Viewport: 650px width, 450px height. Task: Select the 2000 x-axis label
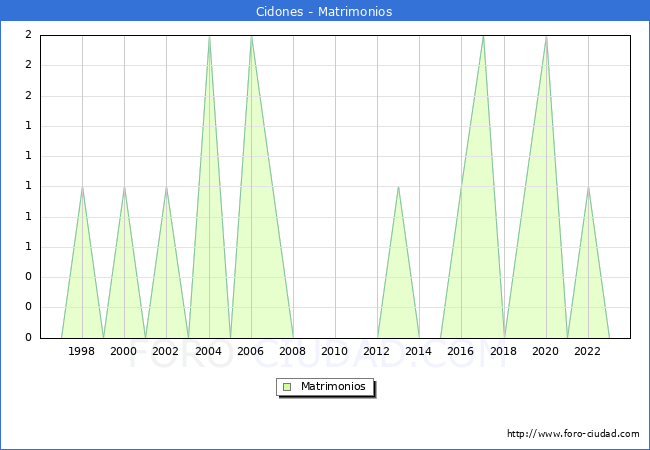point(124,351)
